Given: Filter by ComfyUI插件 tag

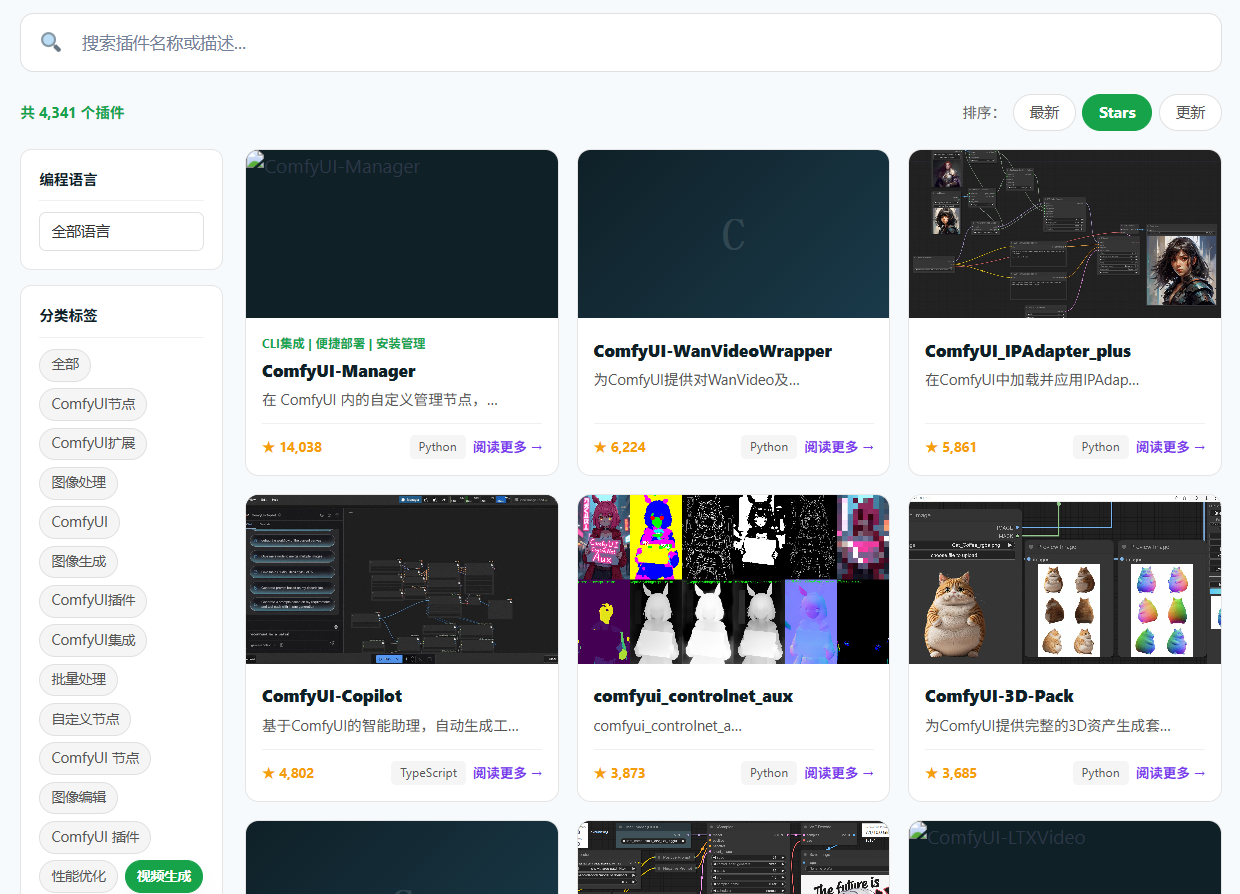Looking at the screenshot, I should 93,601.
